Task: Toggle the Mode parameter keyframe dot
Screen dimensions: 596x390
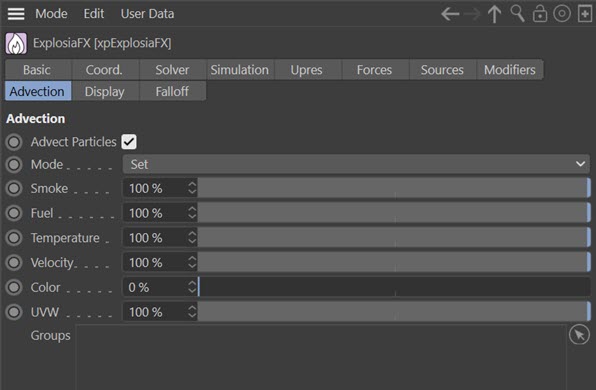Action: [x=14, y=165]
